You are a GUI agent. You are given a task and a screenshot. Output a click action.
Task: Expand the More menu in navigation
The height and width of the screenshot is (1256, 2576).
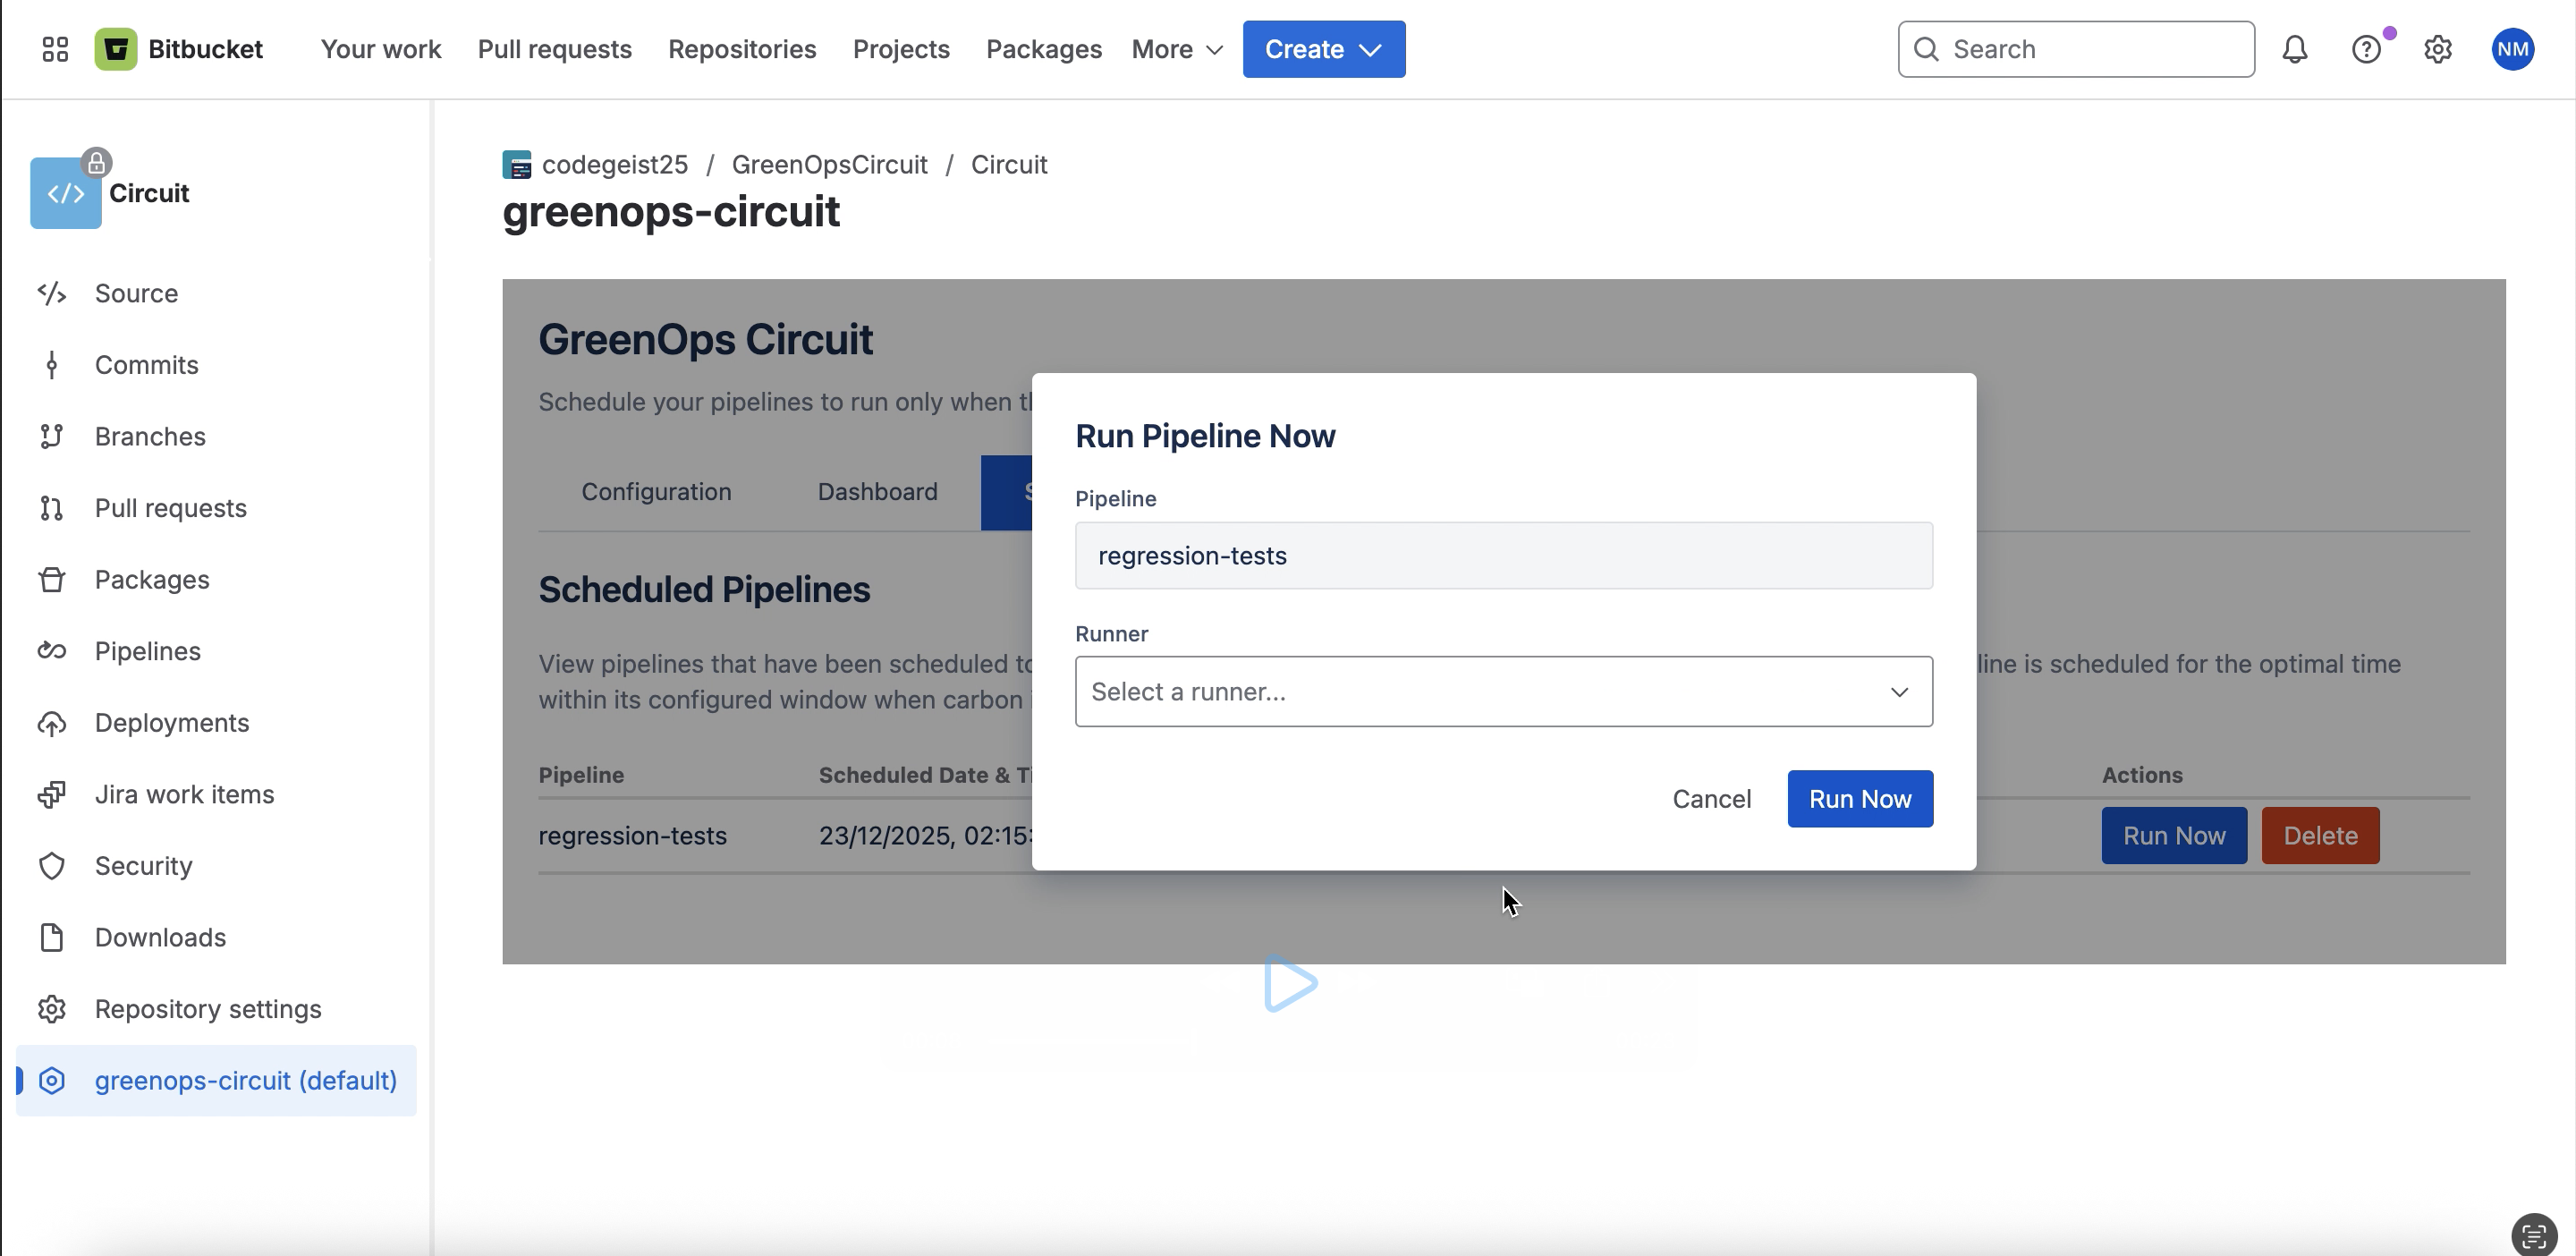(x=1177, y=49)
